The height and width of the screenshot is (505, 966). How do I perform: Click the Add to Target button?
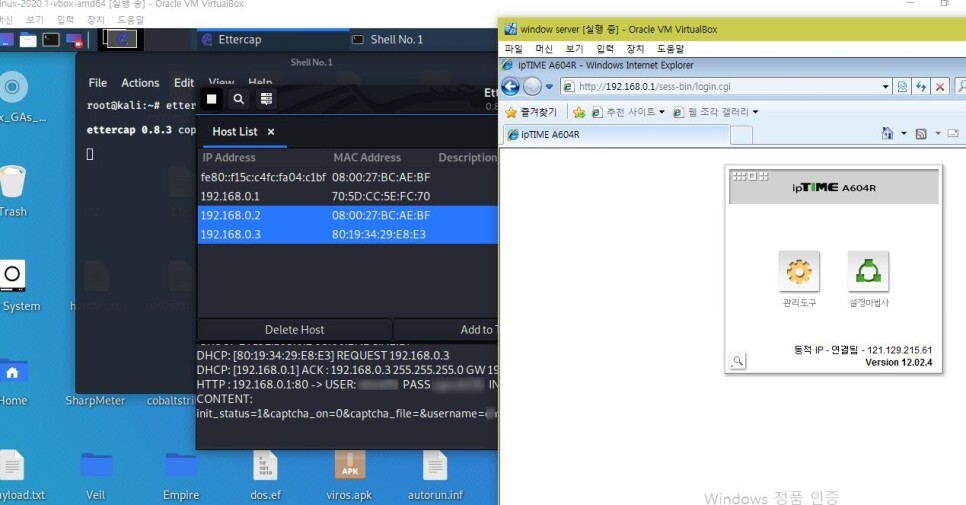[445, 329]
